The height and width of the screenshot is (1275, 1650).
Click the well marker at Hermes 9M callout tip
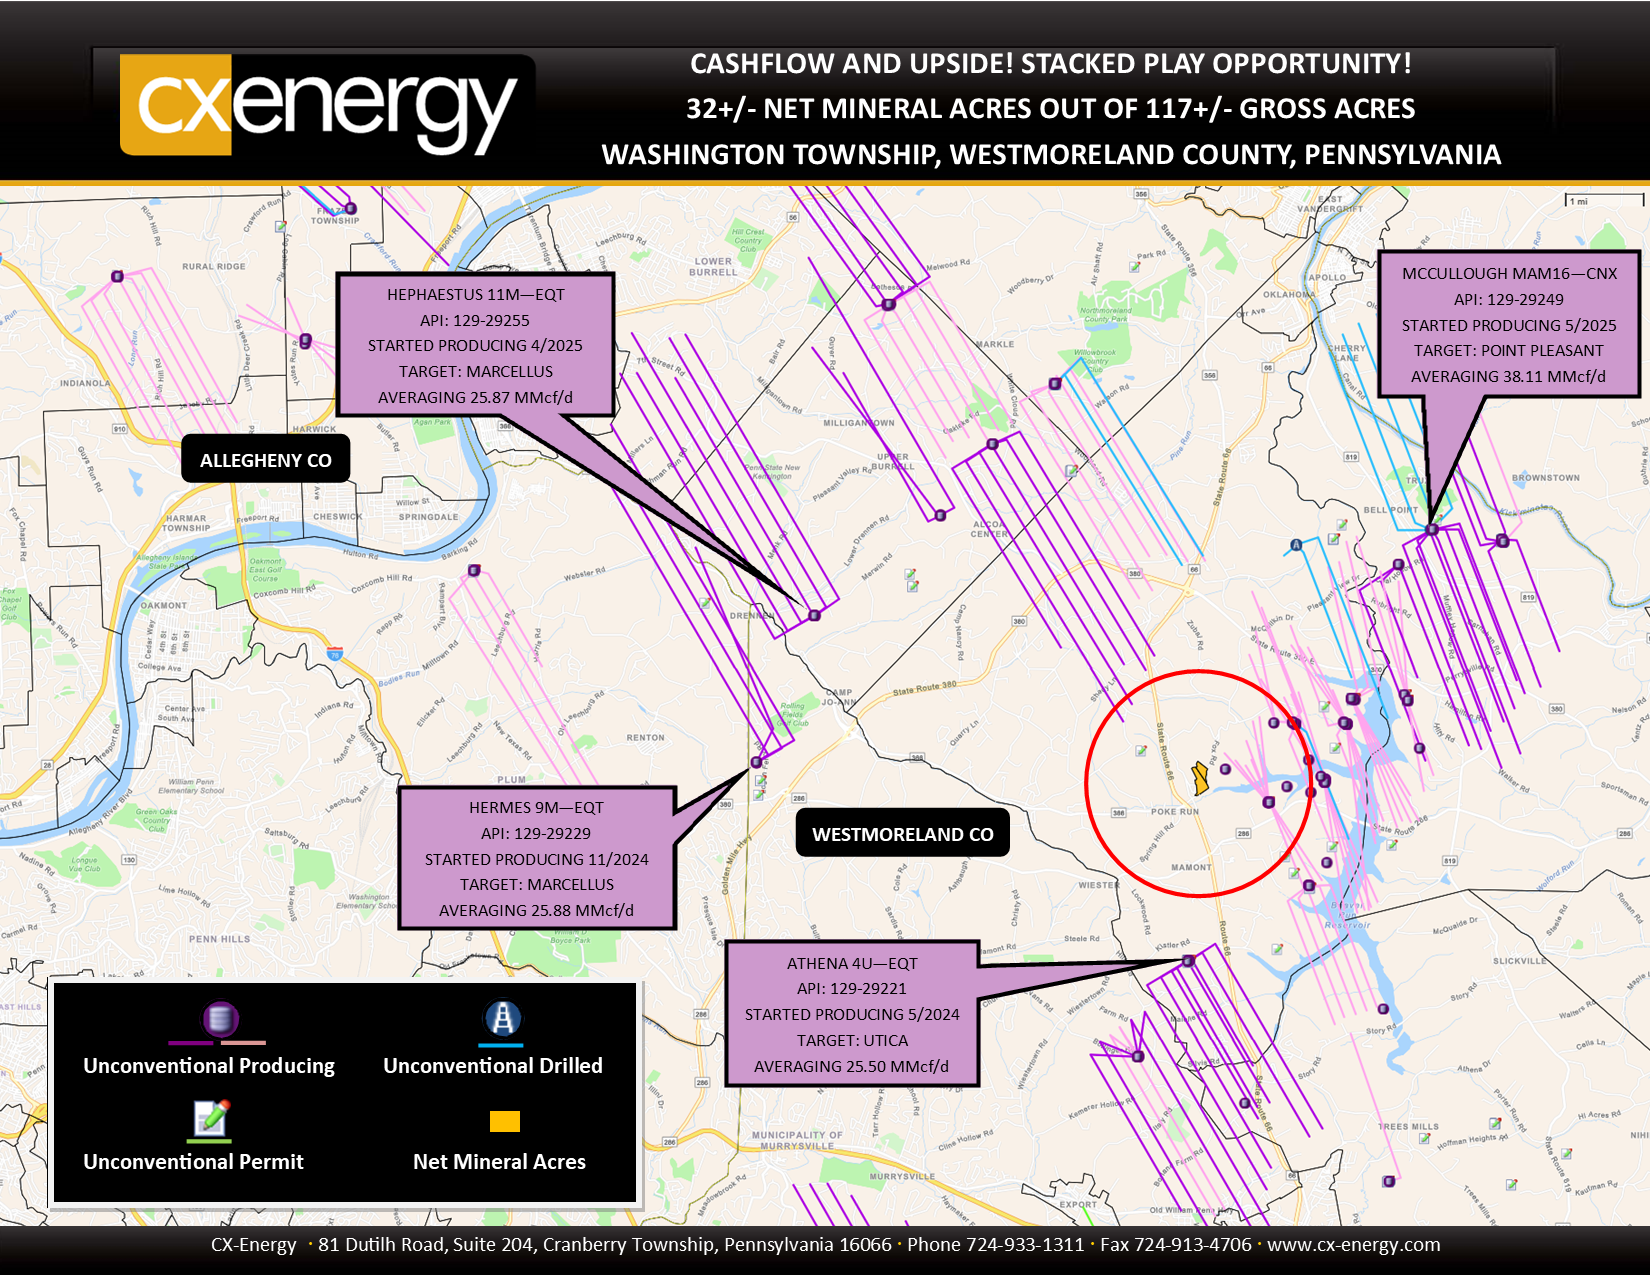tap(756, 762)
